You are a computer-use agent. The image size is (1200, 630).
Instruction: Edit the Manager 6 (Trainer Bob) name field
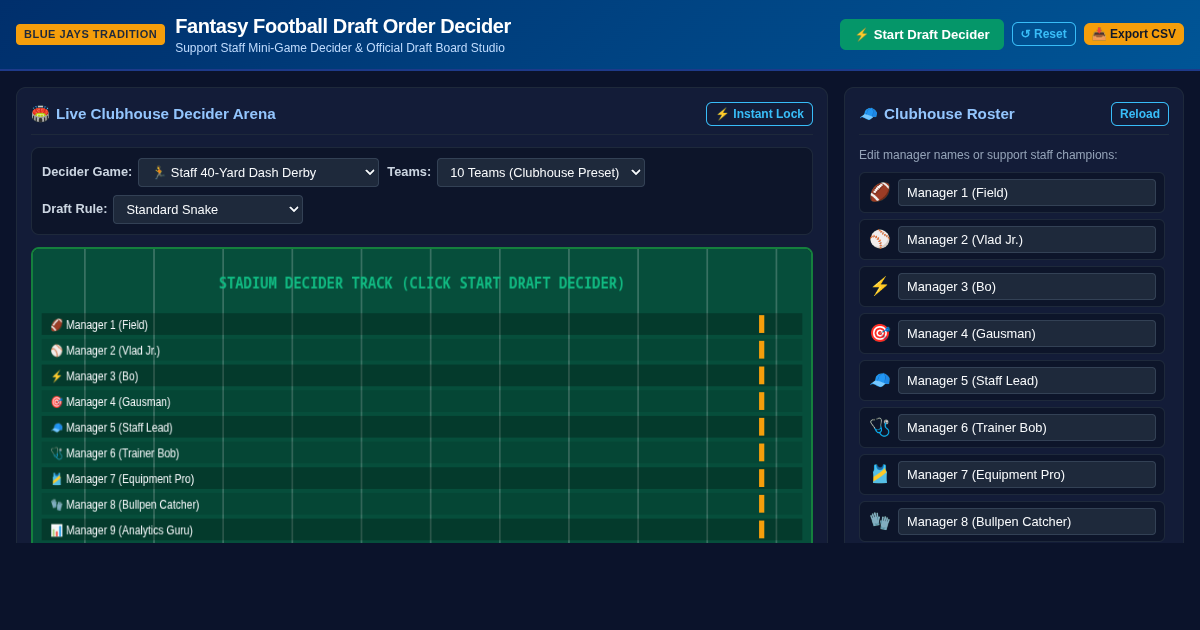(1027, 428)
